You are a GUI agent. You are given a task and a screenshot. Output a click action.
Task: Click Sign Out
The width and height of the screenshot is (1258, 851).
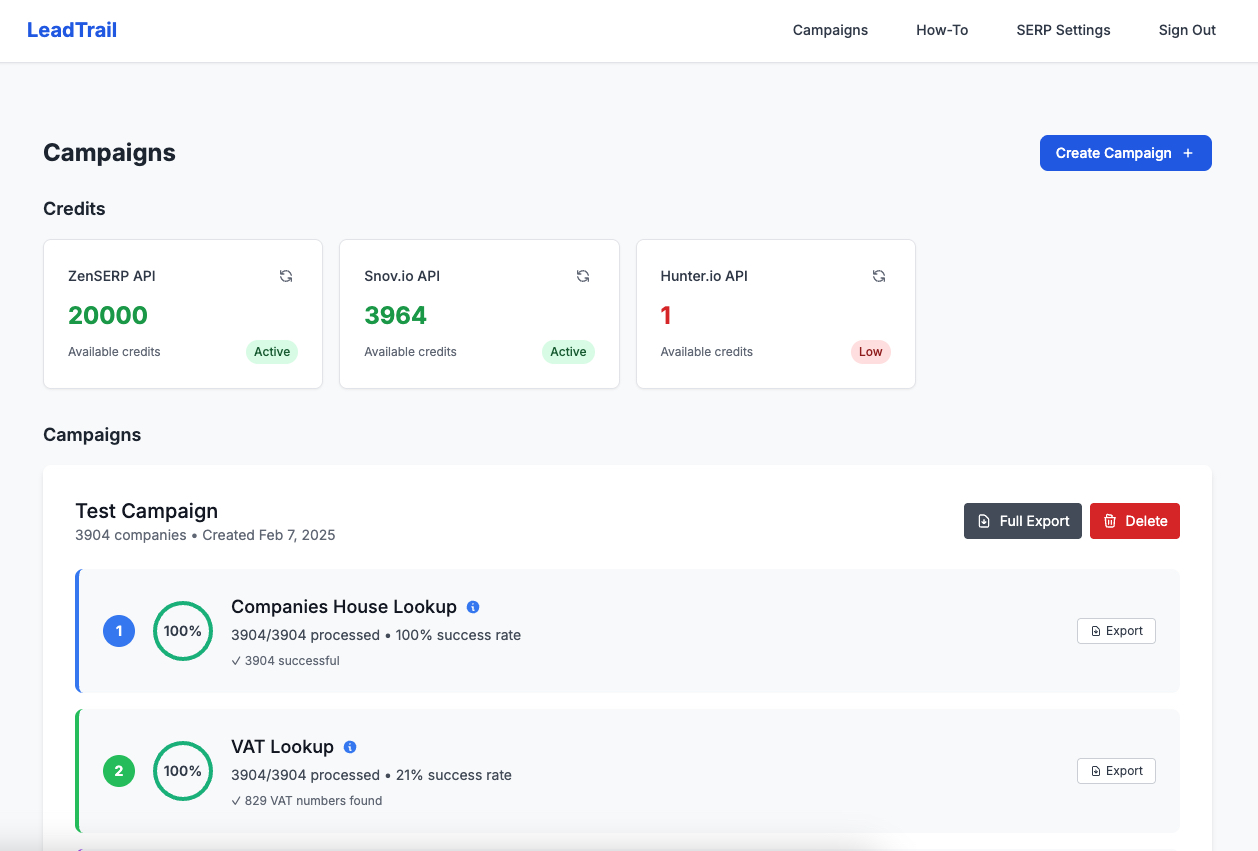point(1187,30)
